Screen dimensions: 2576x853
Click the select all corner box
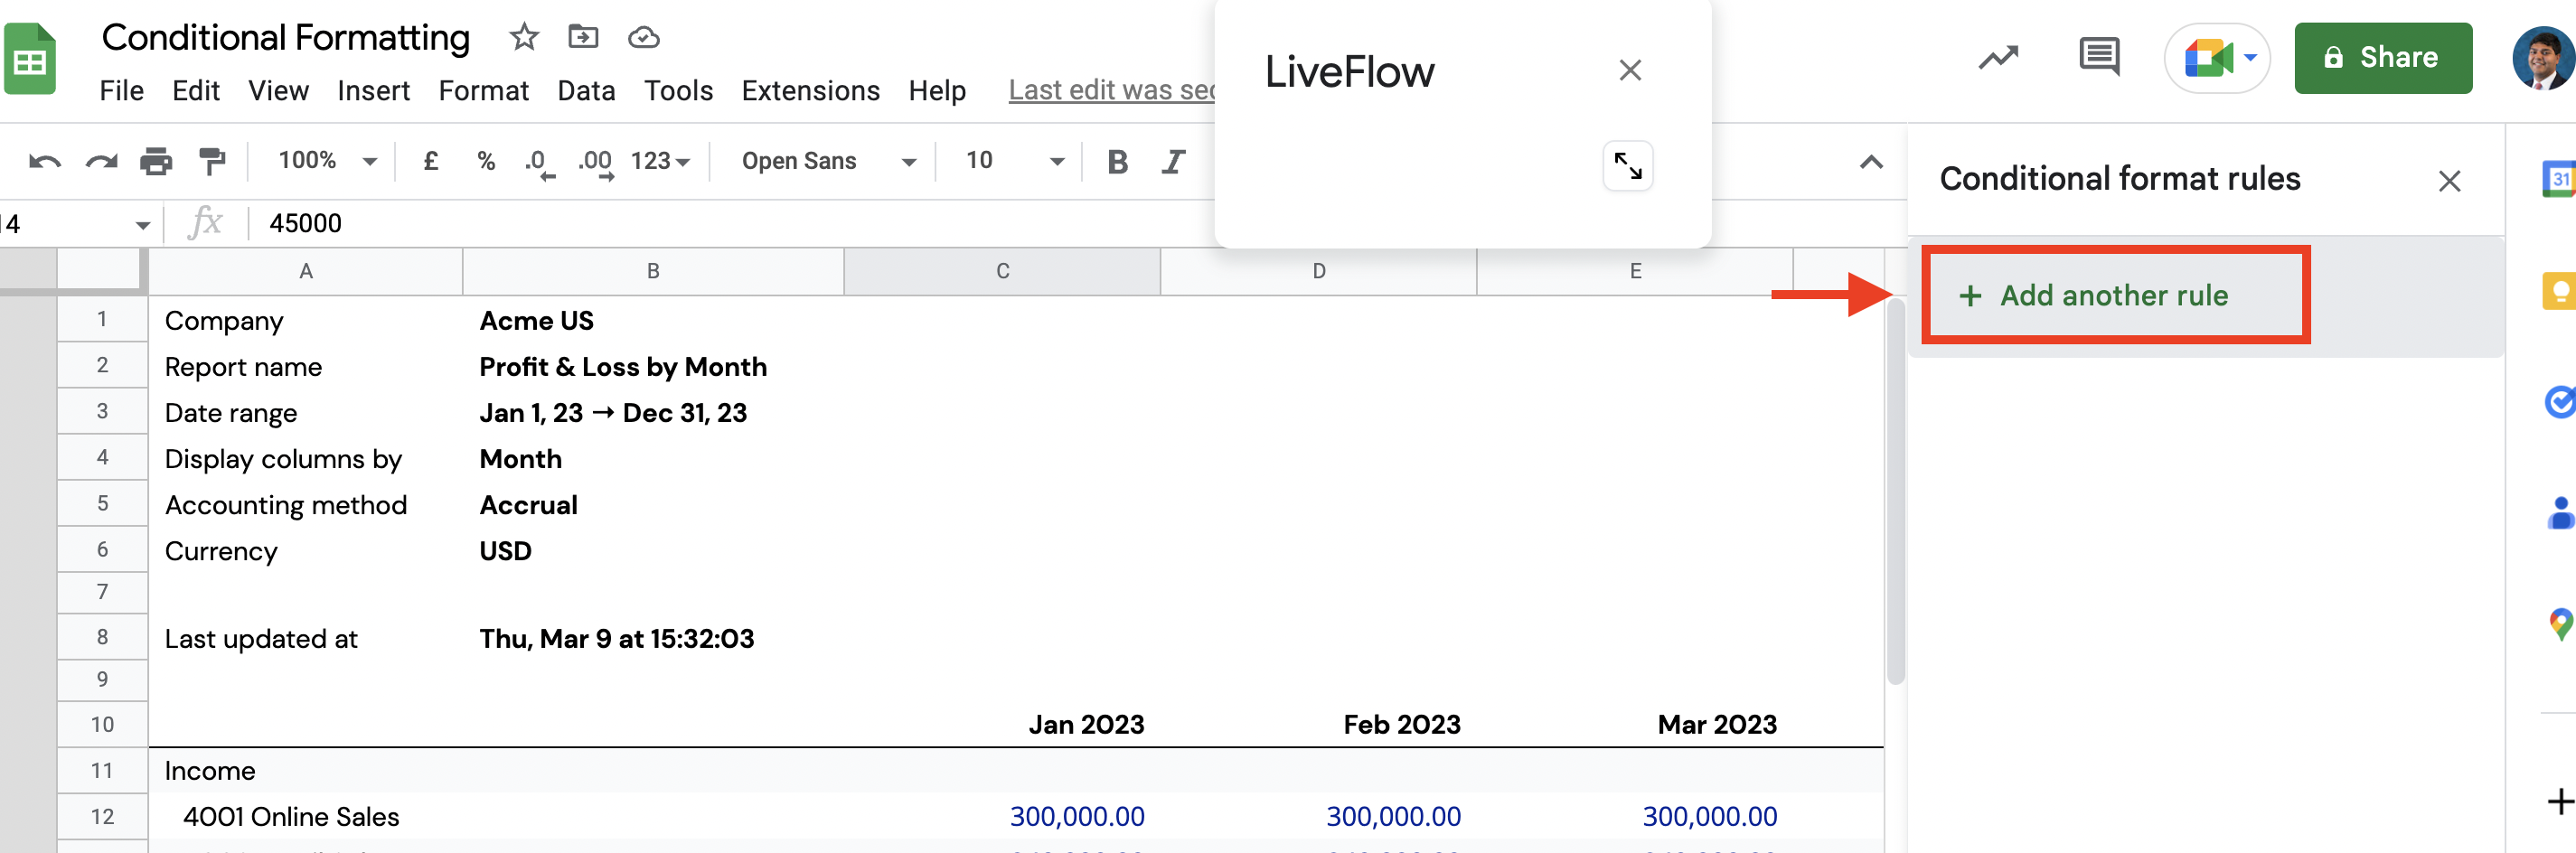tap(102, 271)
